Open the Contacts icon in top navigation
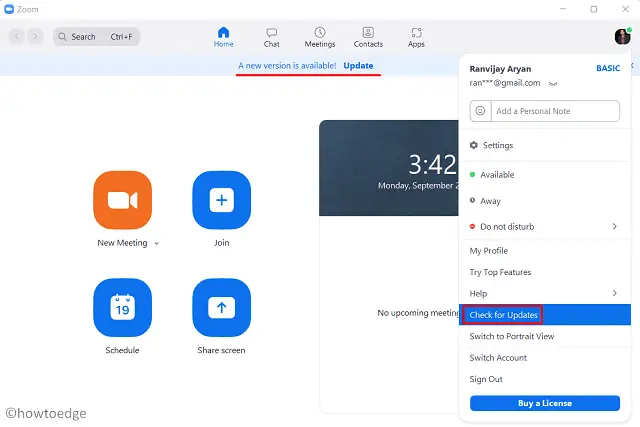Screen dimensions: 640x427 368,37
